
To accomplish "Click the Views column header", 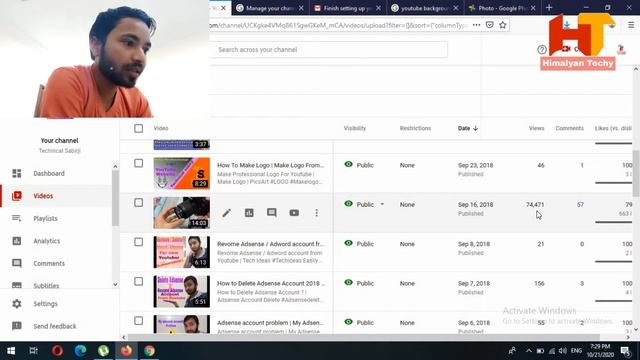I will point(536,128).
